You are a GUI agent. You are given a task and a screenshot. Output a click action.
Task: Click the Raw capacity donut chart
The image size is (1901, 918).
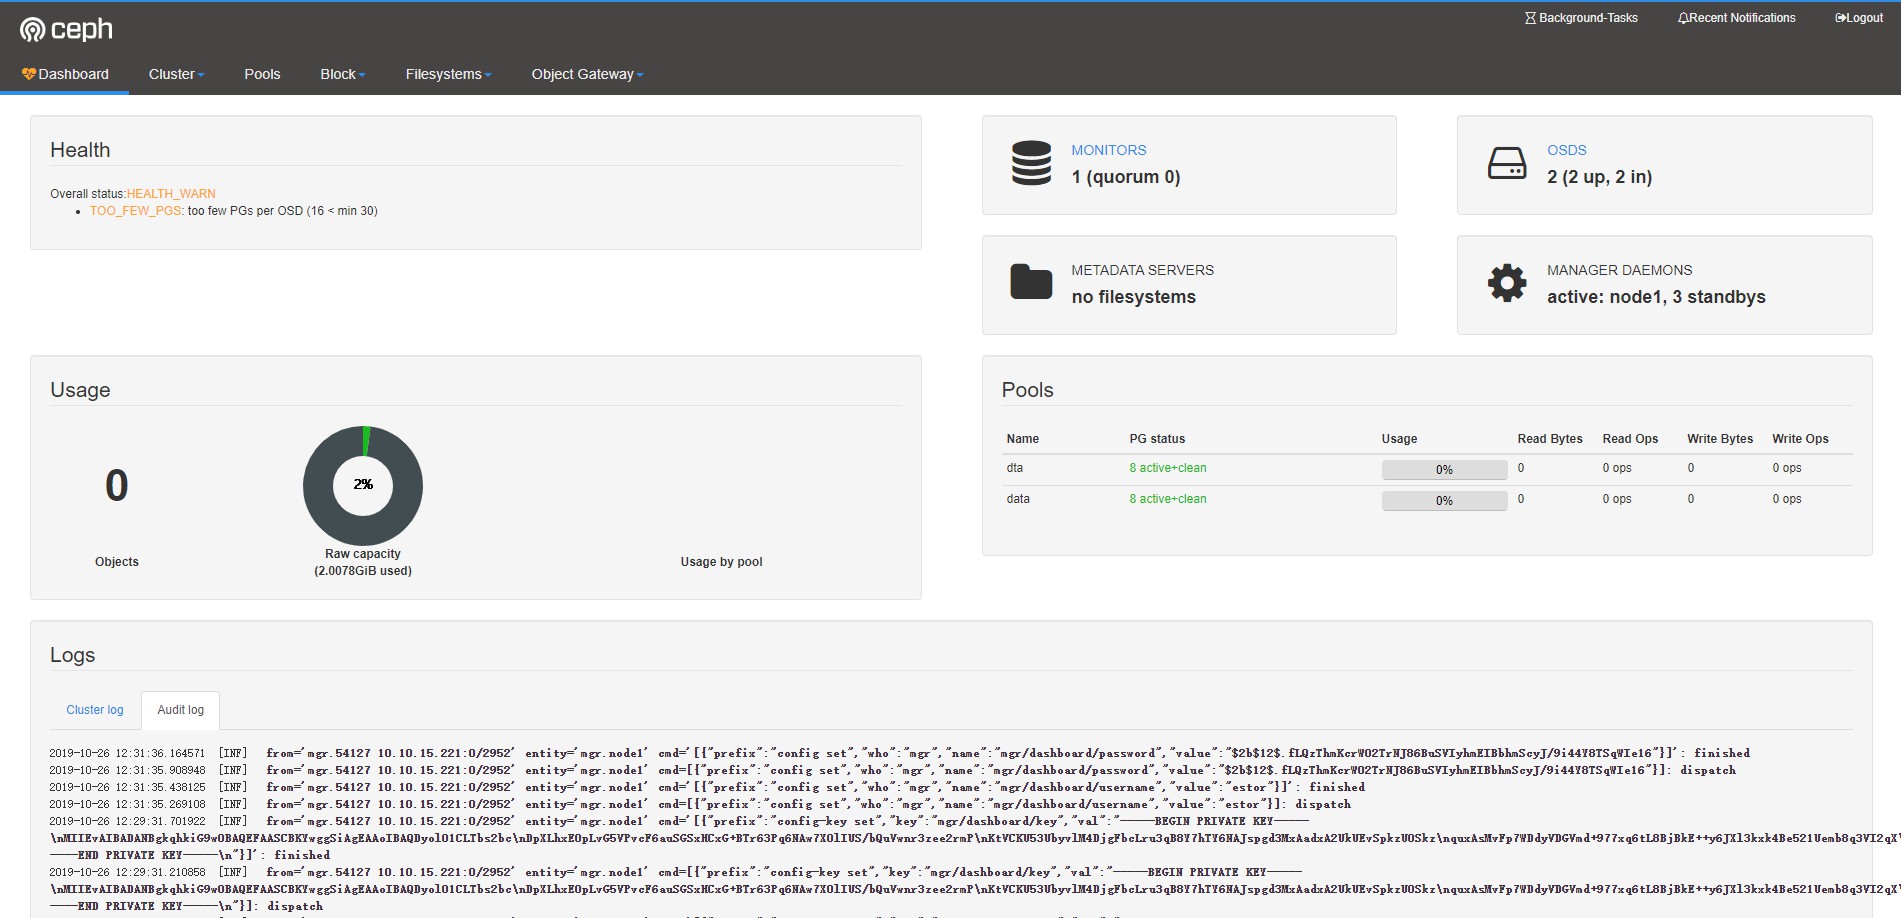click(363, 485)
